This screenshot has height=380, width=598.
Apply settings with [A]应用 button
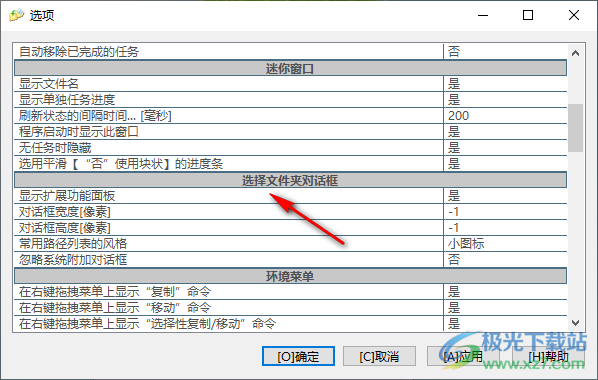[463, 356]
